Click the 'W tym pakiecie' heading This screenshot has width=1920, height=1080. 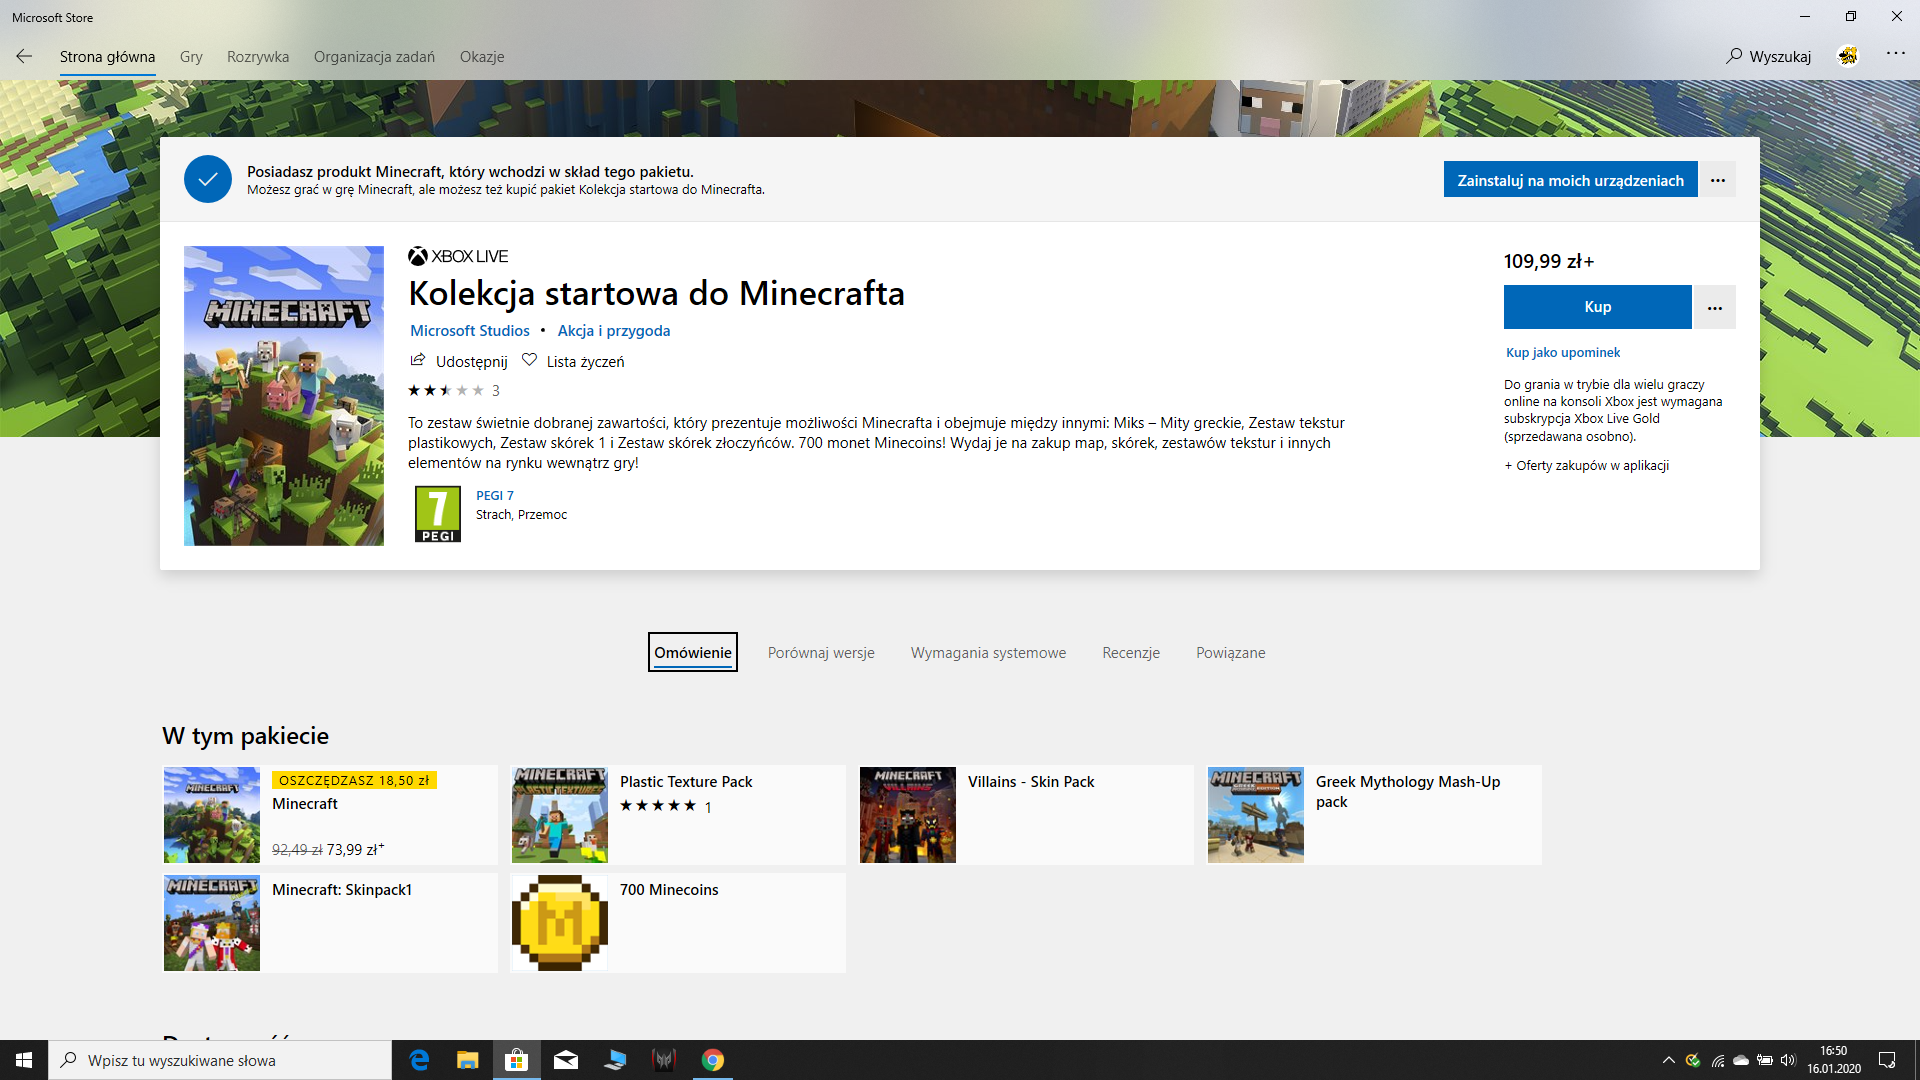(245, 736)
